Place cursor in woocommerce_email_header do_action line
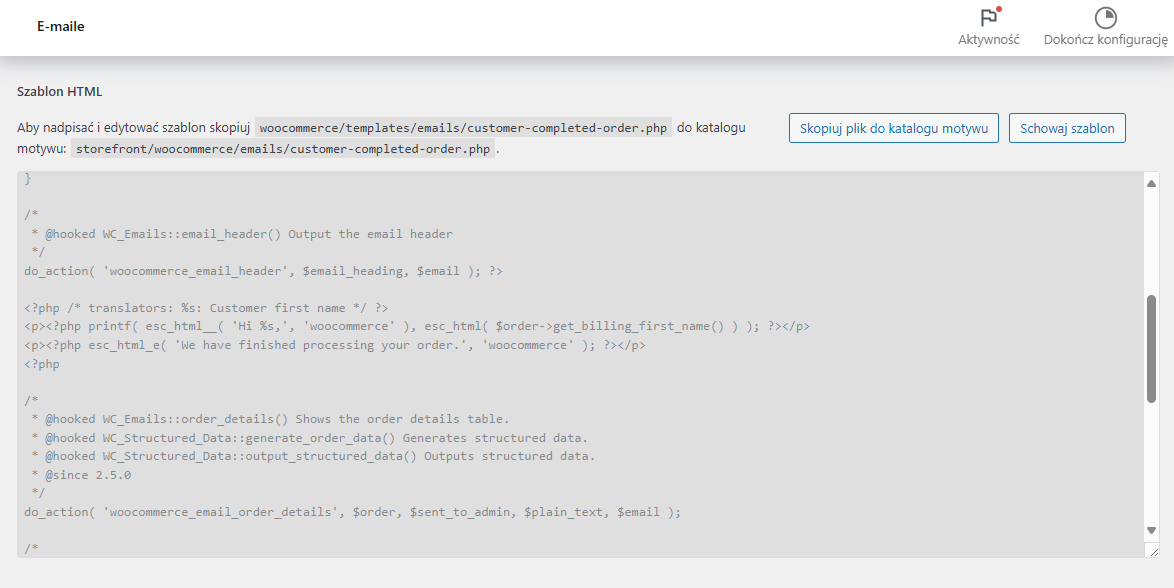The height and width of the screenshot is (588, 1174). pyautogui.click(x=264, y=271)
